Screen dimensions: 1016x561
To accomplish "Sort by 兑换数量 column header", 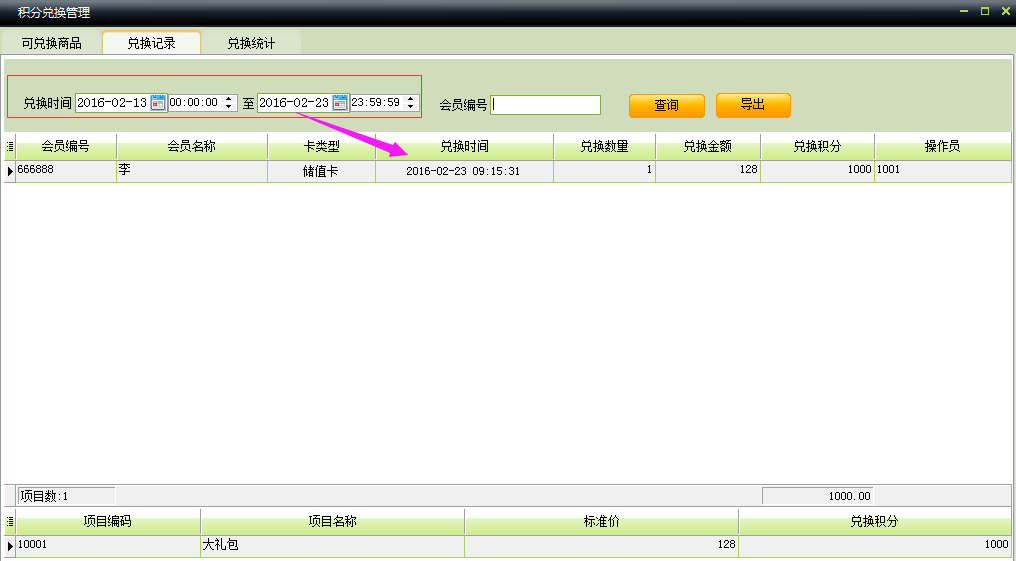I will click(605, 147).
